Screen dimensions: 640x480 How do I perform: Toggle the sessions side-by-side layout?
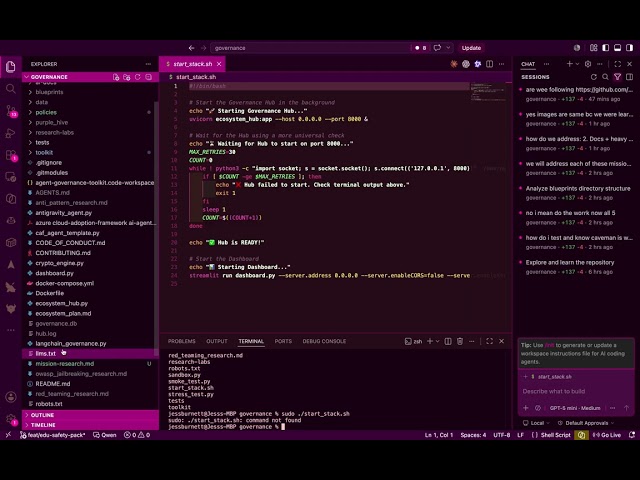tap(629, 77)
